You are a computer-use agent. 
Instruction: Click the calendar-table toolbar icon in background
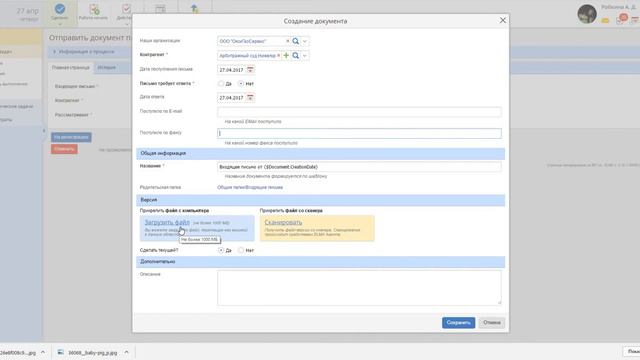coord(160,9)
